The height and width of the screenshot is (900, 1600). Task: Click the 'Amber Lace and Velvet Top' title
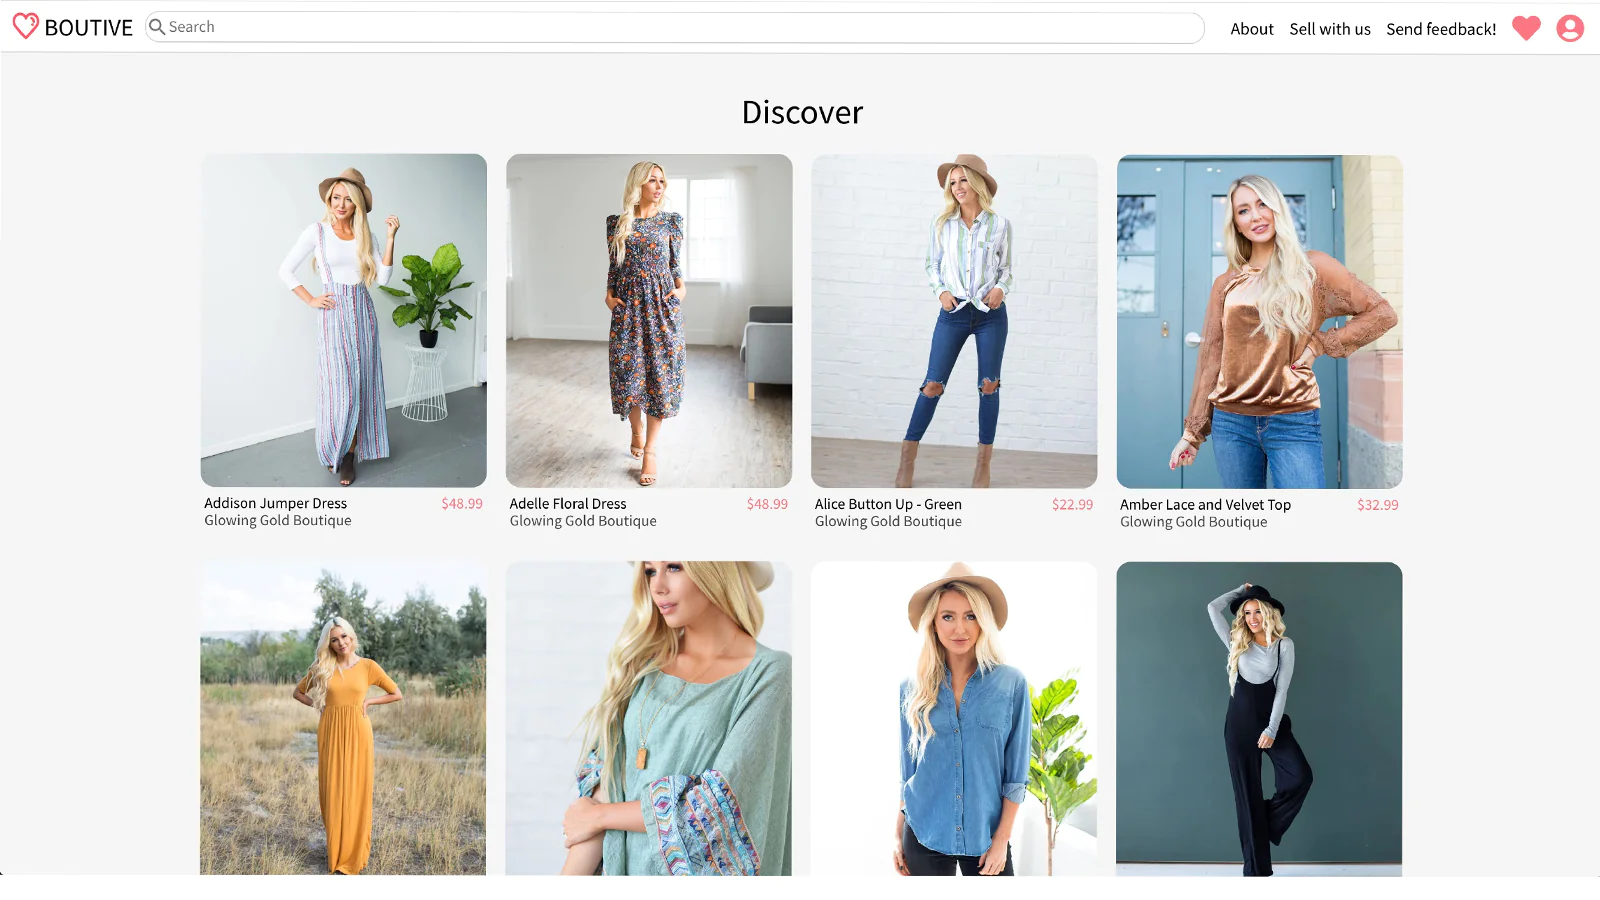(x=1205, y=505)
